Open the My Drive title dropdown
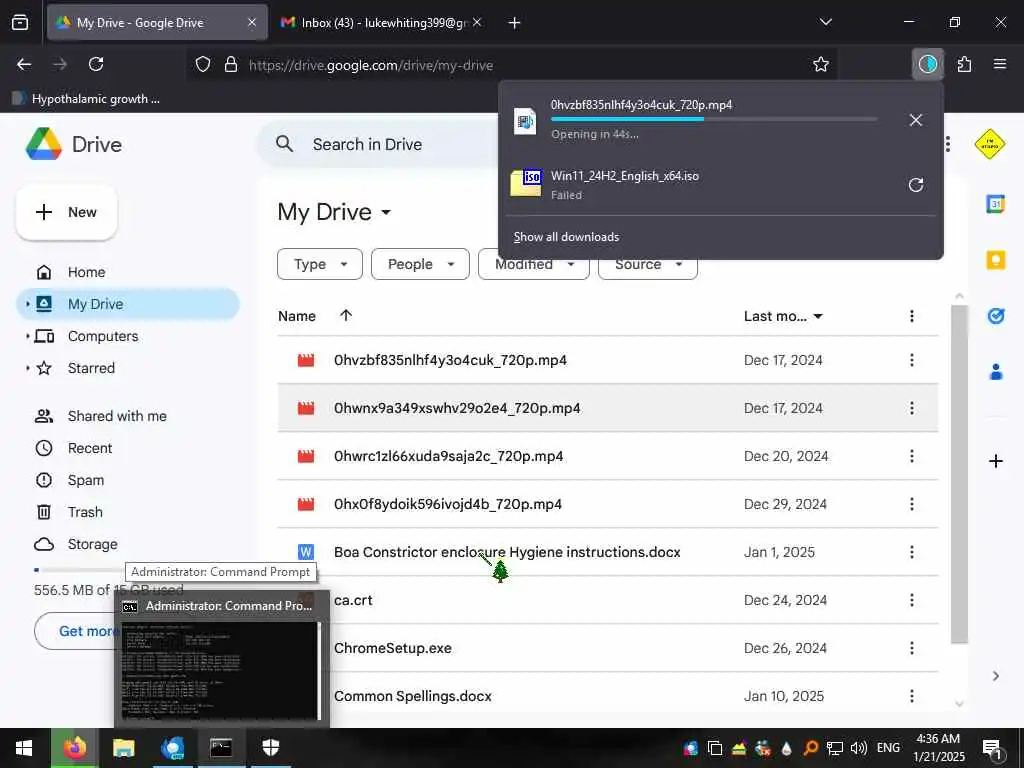This screenshot has width=1024, height=768. (386, 212)
